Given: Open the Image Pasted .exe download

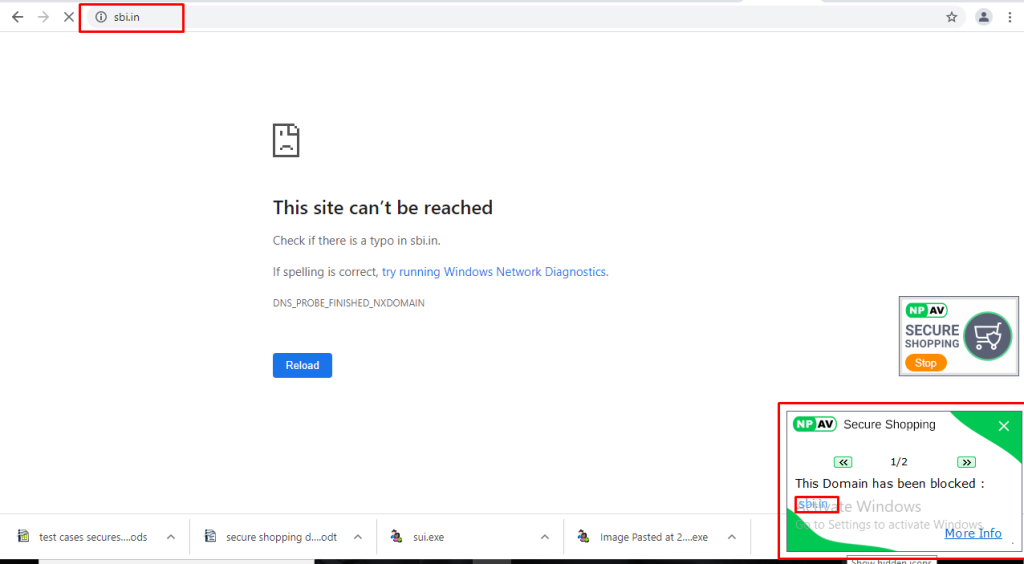Looking at the screenshot, I should click(x=653, y=537).
